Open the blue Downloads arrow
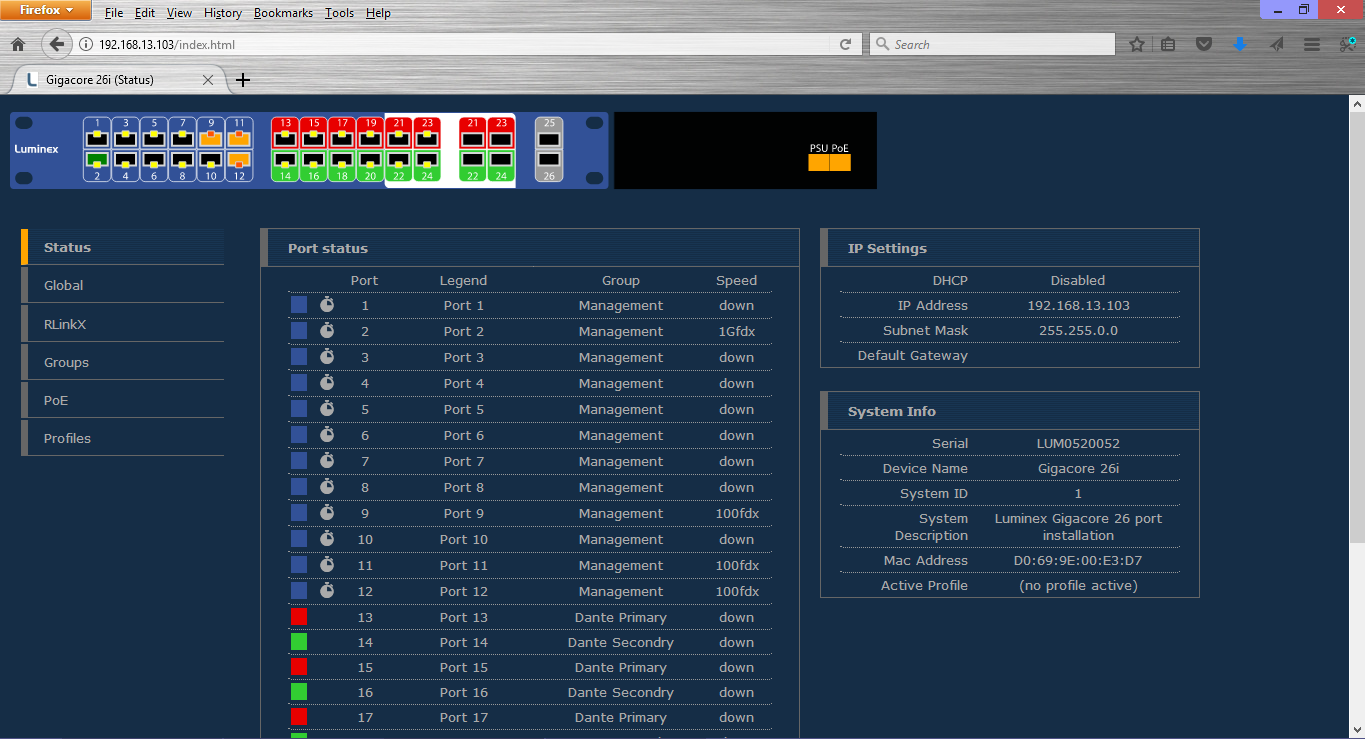Screen dimensions: 1365x739 [1240, 44]
